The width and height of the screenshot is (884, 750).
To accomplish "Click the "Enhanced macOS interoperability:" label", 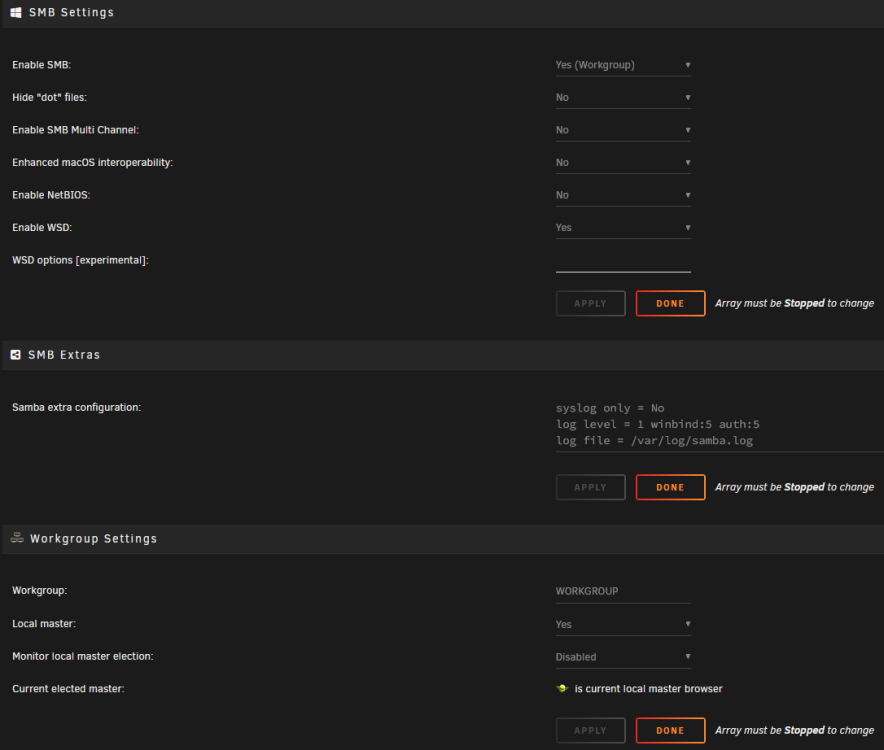I will pyautogui.click(x=92, y=162).
